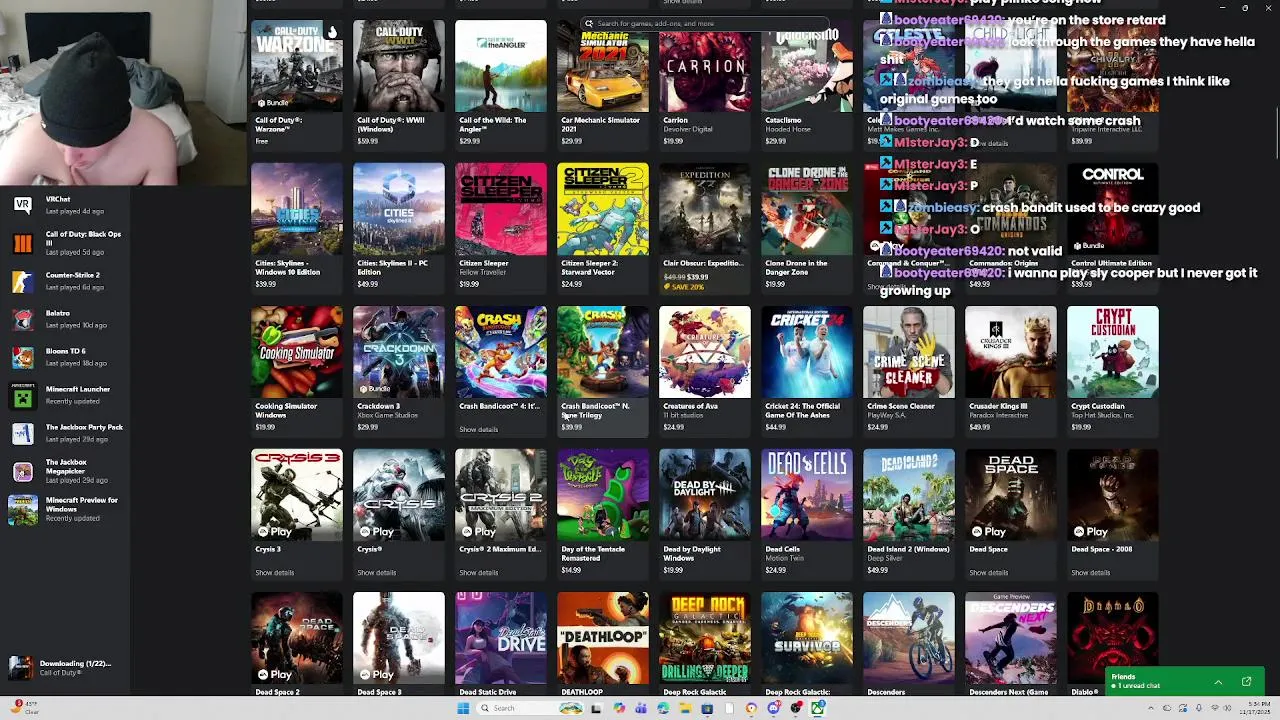Switch to the Xbox app taskbar icon
Viewport: 1280px width, 720px height.
[818, 708]
